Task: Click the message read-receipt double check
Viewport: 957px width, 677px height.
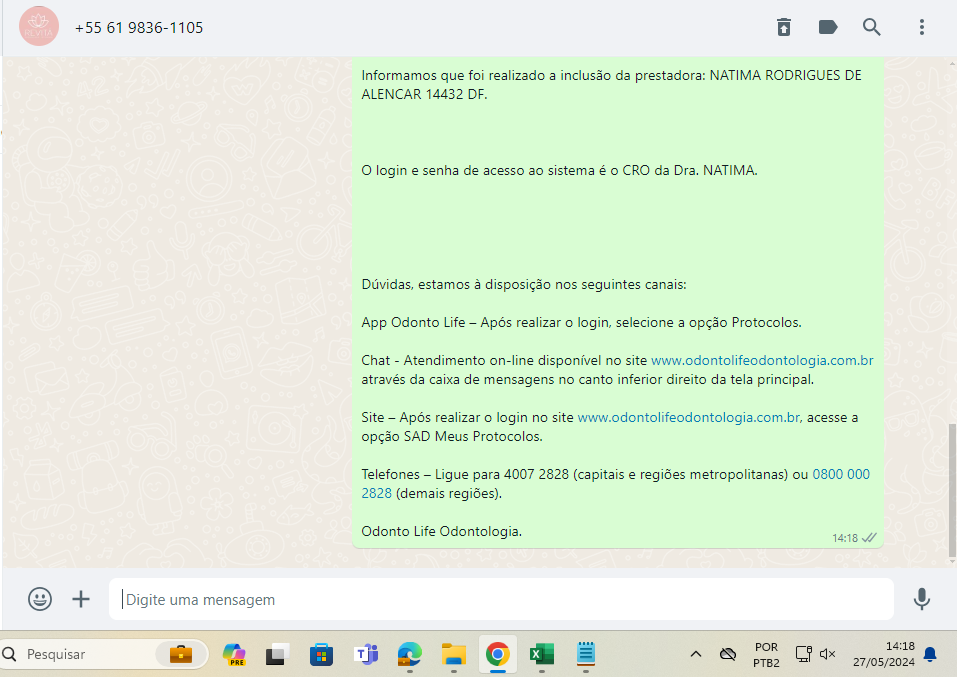Action: pos(869,538)
